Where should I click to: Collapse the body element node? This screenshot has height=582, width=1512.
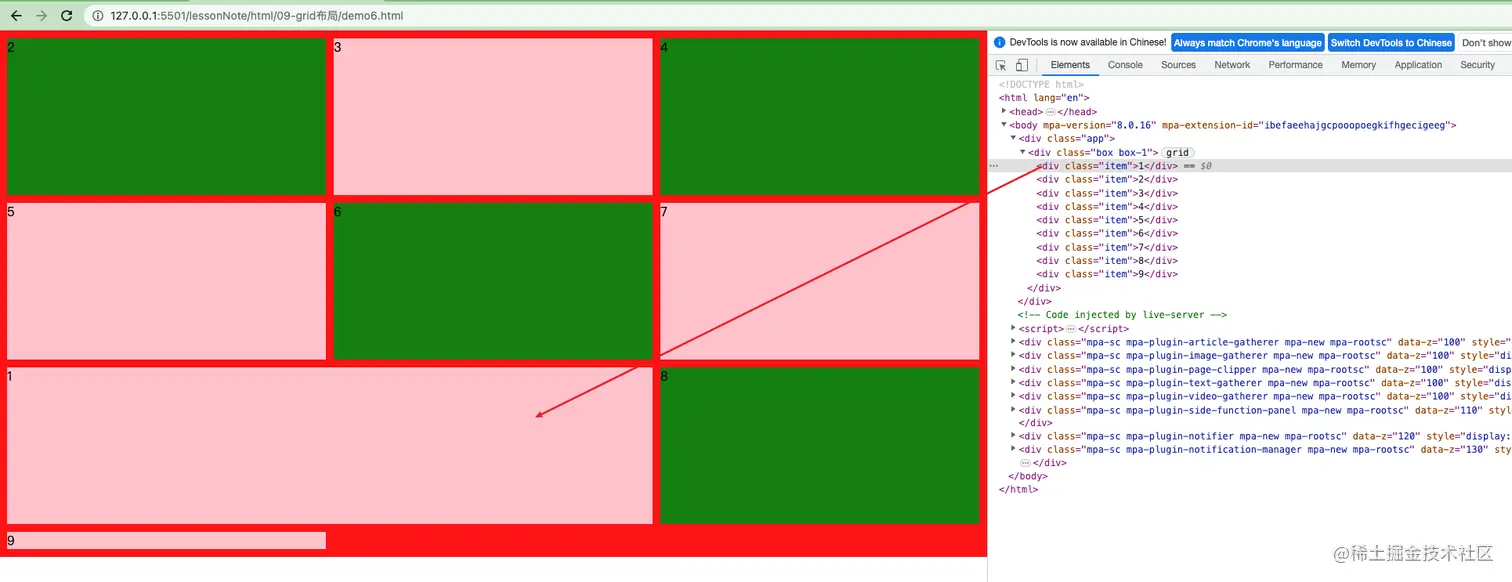1004,125
